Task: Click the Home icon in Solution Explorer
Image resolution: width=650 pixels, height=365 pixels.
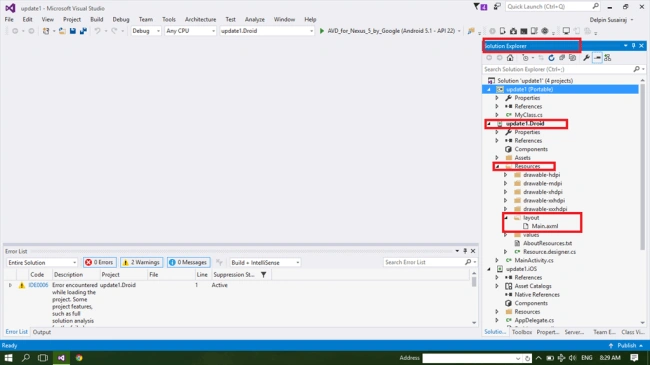Action: [510, 58]
